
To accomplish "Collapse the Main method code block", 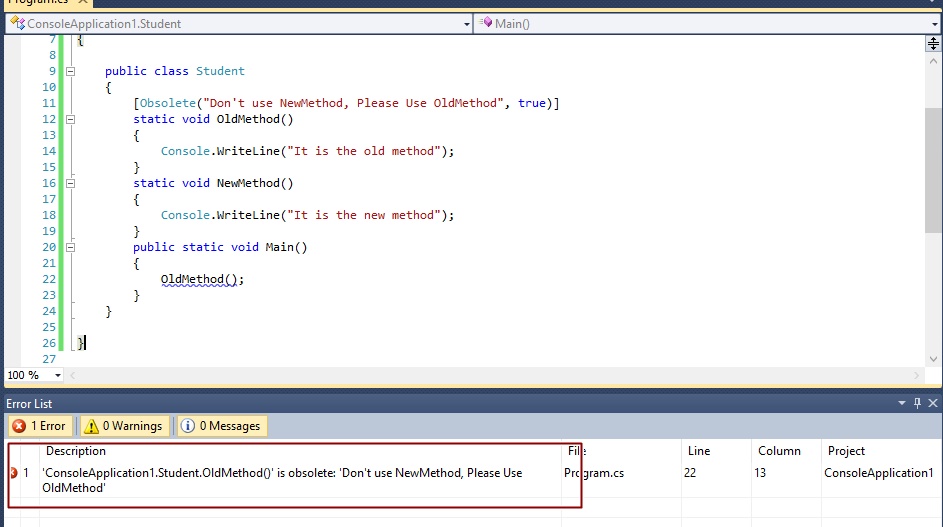I will (x=70, y=247).
